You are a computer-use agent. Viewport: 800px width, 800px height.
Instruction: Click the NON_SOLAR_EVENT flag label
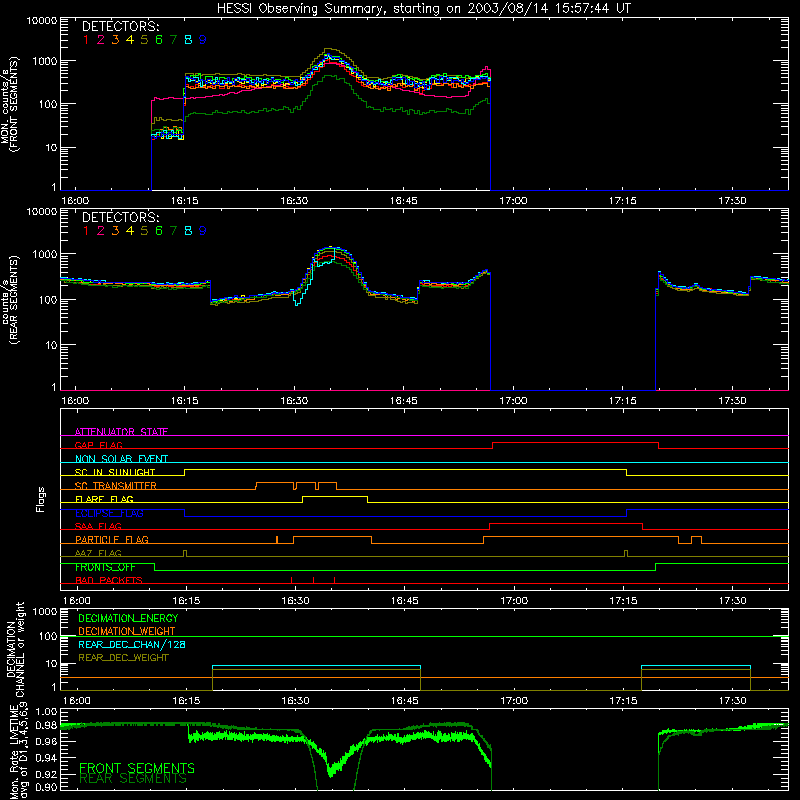click(121, 459)
